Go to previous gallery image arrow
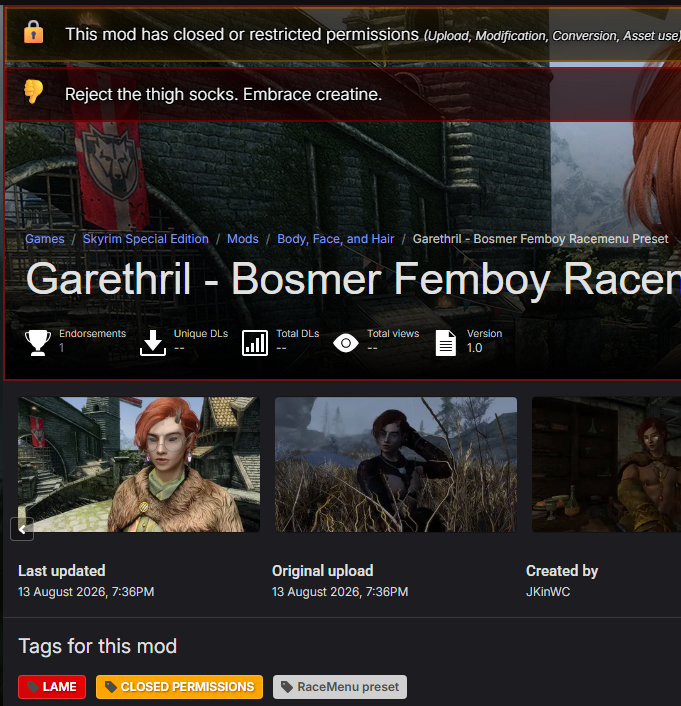This screenshot has height=706, width=681. [x=22, y=529]
